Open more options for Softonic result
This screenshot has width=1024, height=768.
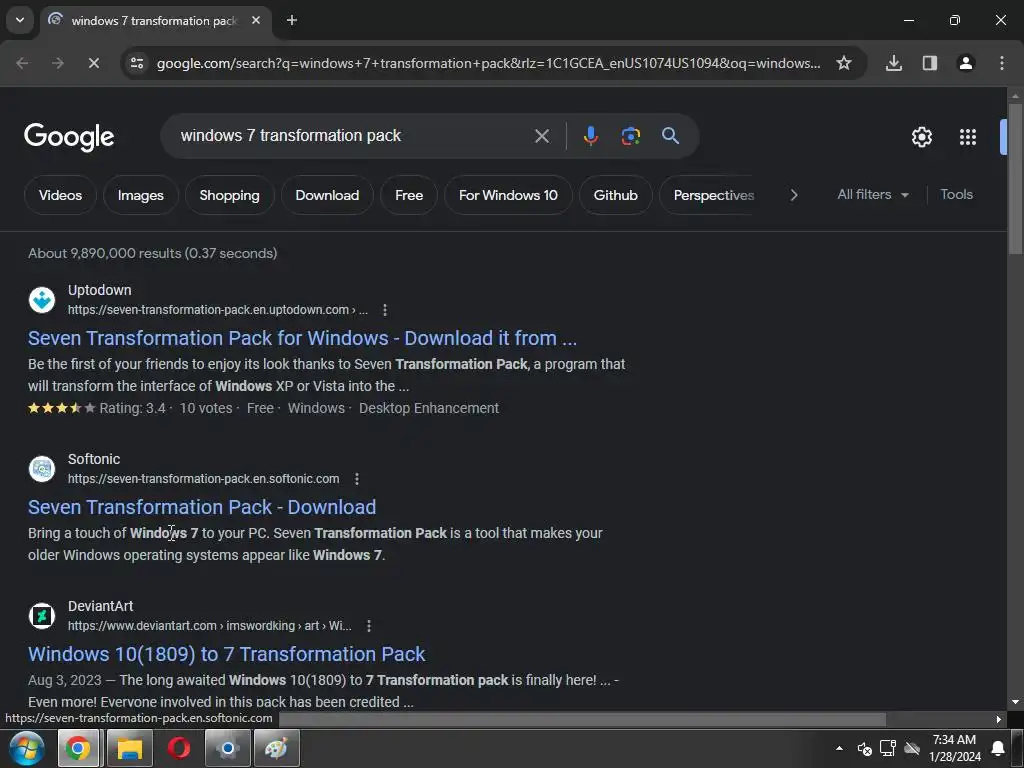(x=357, y=479)
